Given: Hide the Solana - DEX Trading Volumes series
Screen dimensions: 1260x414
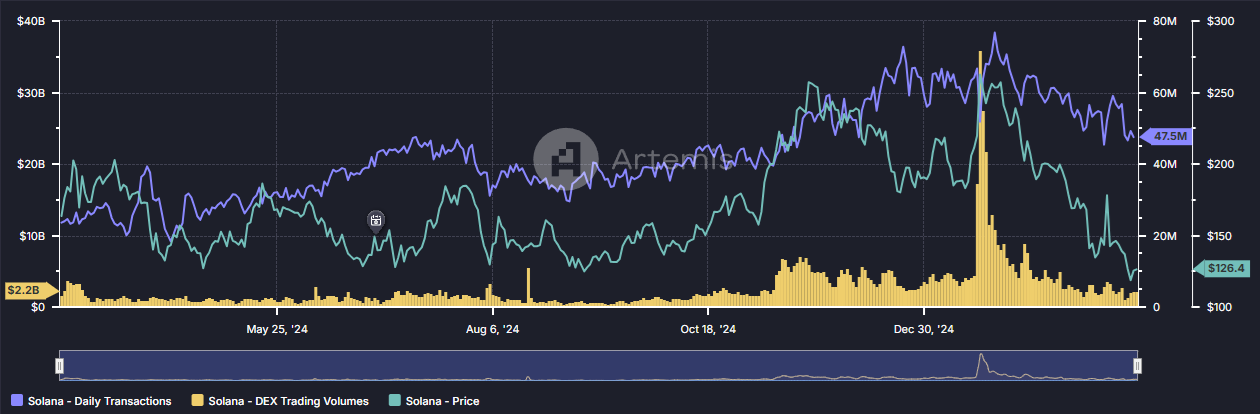Looking at the screenshot, I should point(287,401).
